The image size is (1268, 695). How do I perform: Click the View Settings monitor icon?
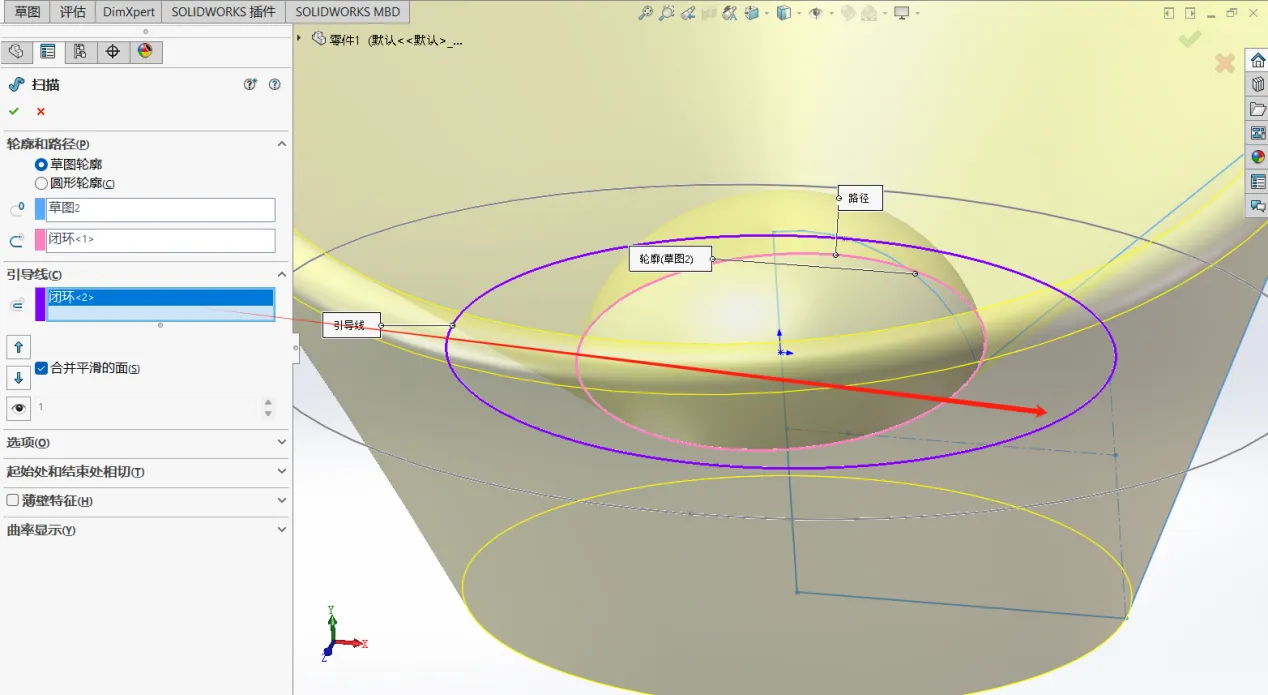pyautogui.click(x=901, y=13)
